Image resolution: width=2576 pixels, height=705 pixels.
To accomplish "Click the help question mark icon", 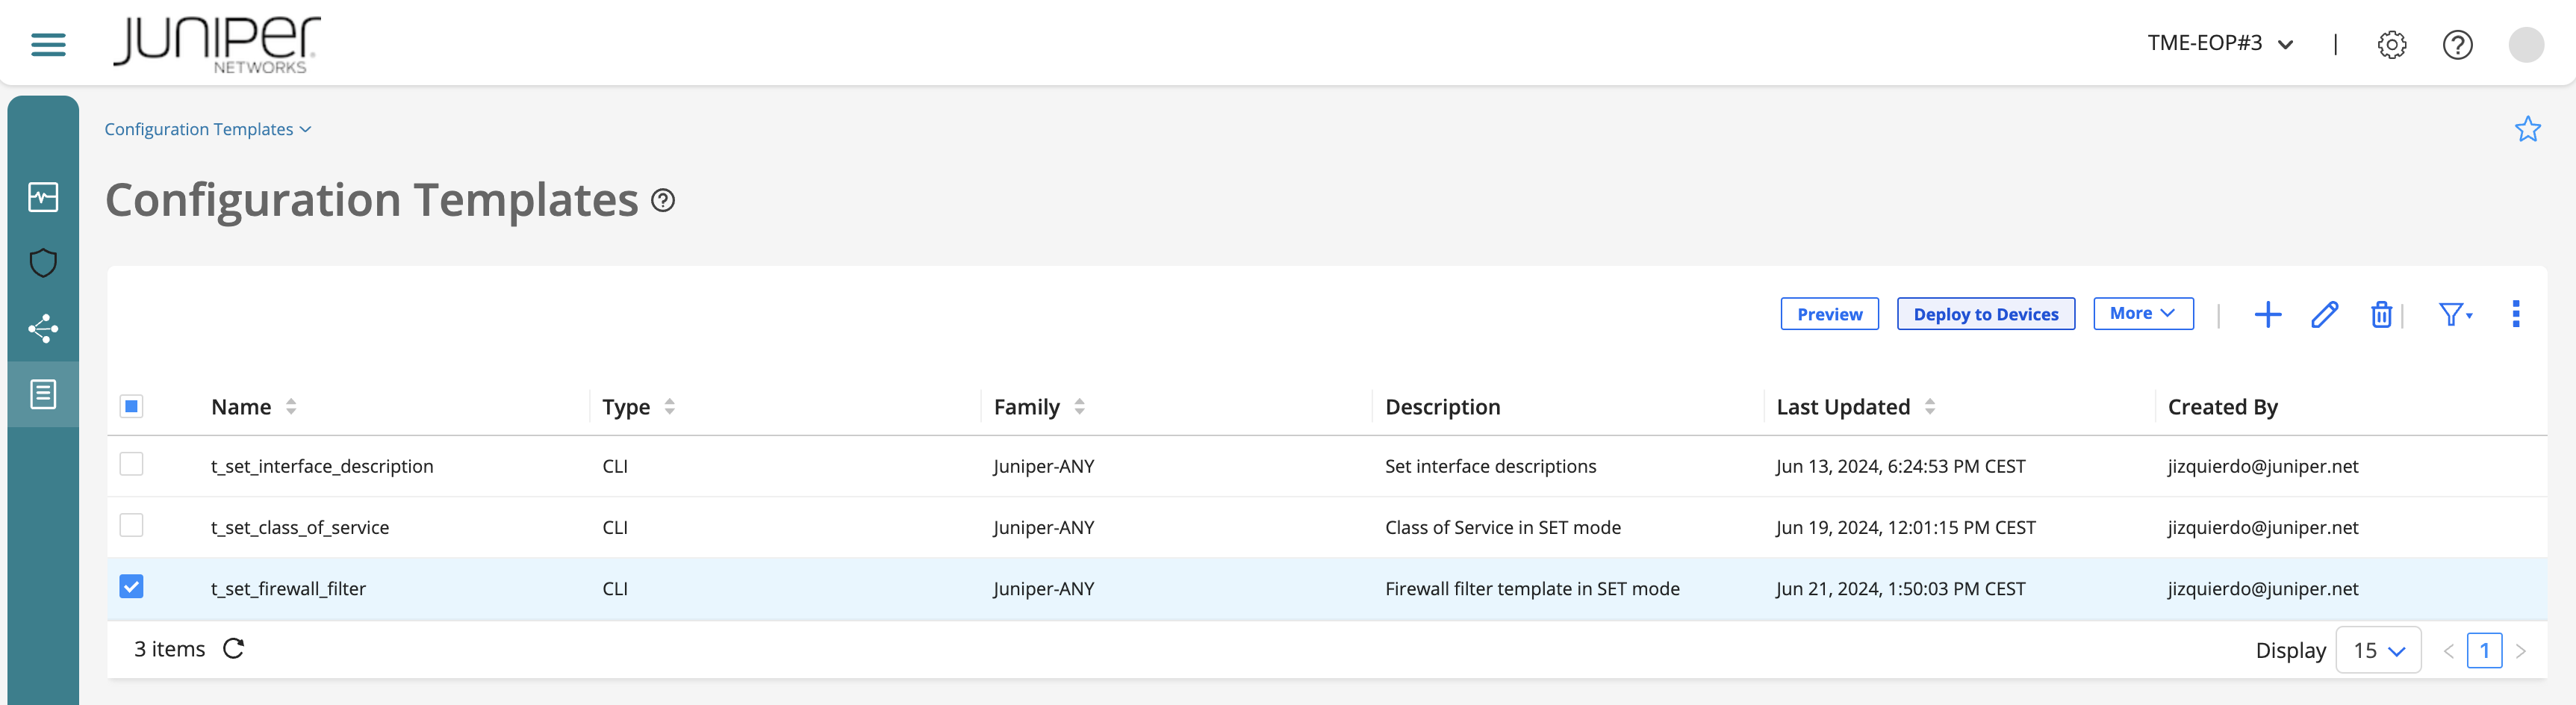I will pos(2457,43).
